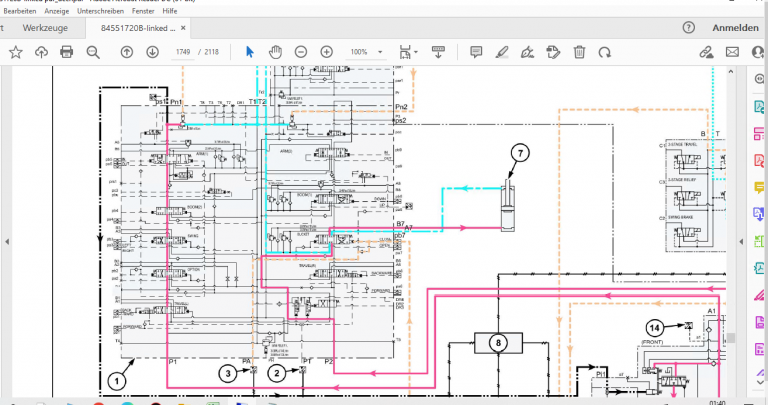Expand the left navigation pane arrow

pyautogui.click(x=7, y=240)
